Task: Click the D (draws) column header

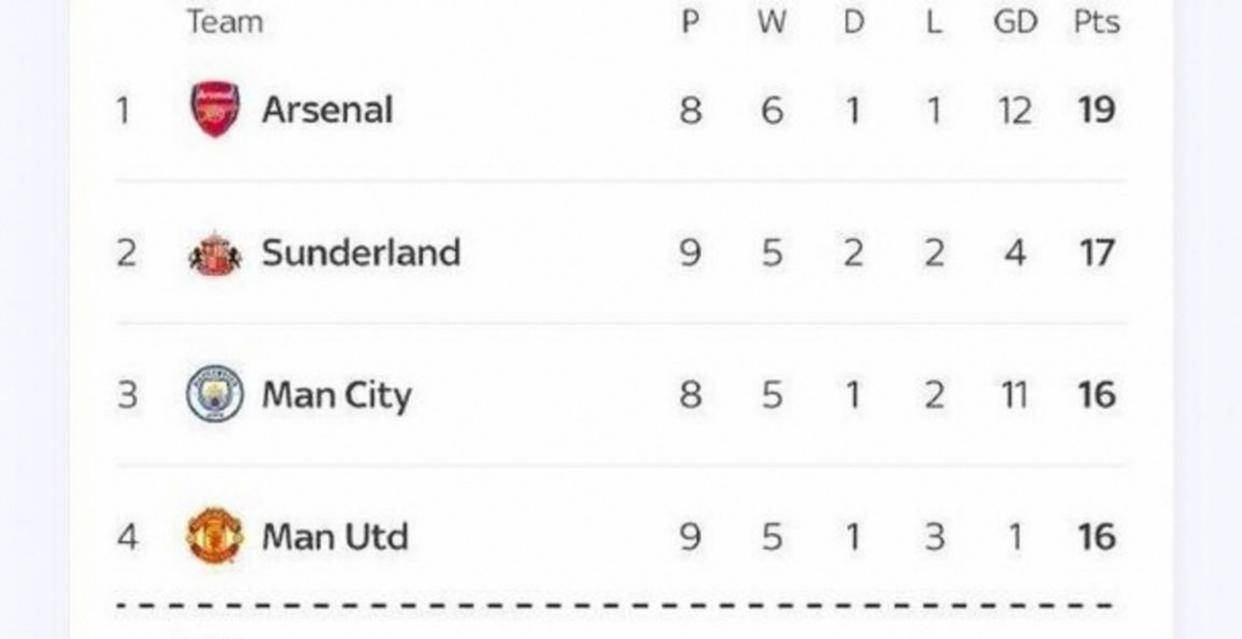Action: click(853, 22)
